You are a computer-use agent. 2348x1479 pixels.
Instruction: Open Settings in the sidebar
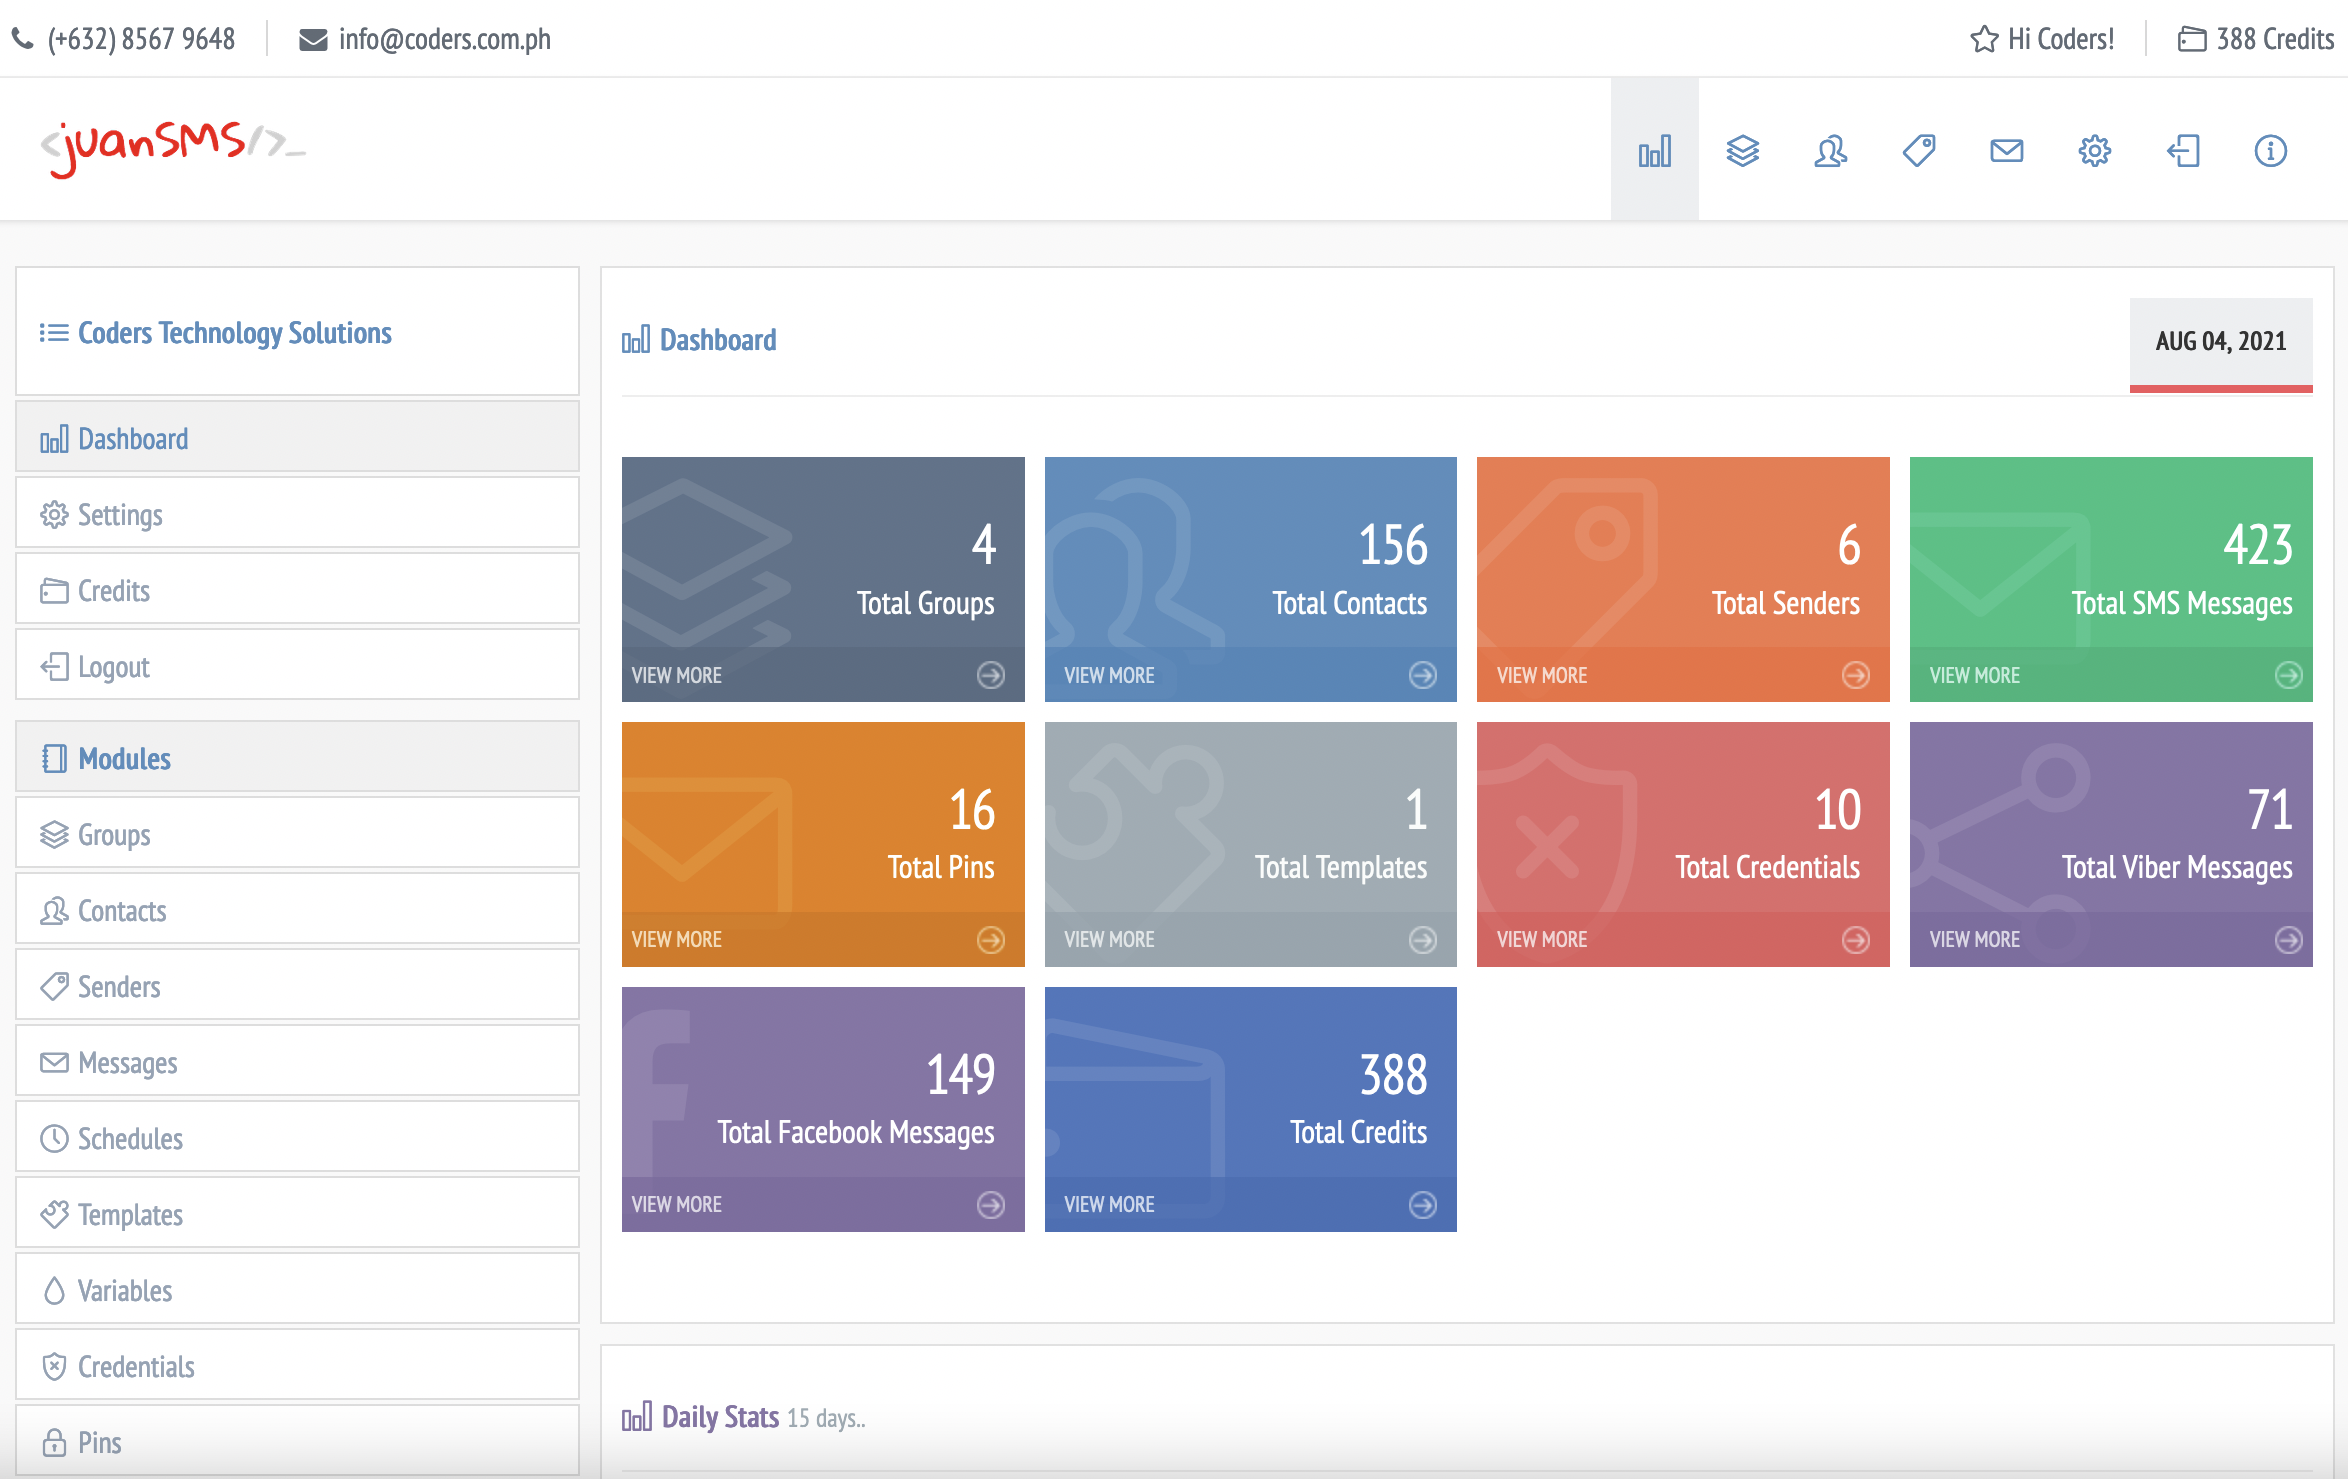coord(297,513)
